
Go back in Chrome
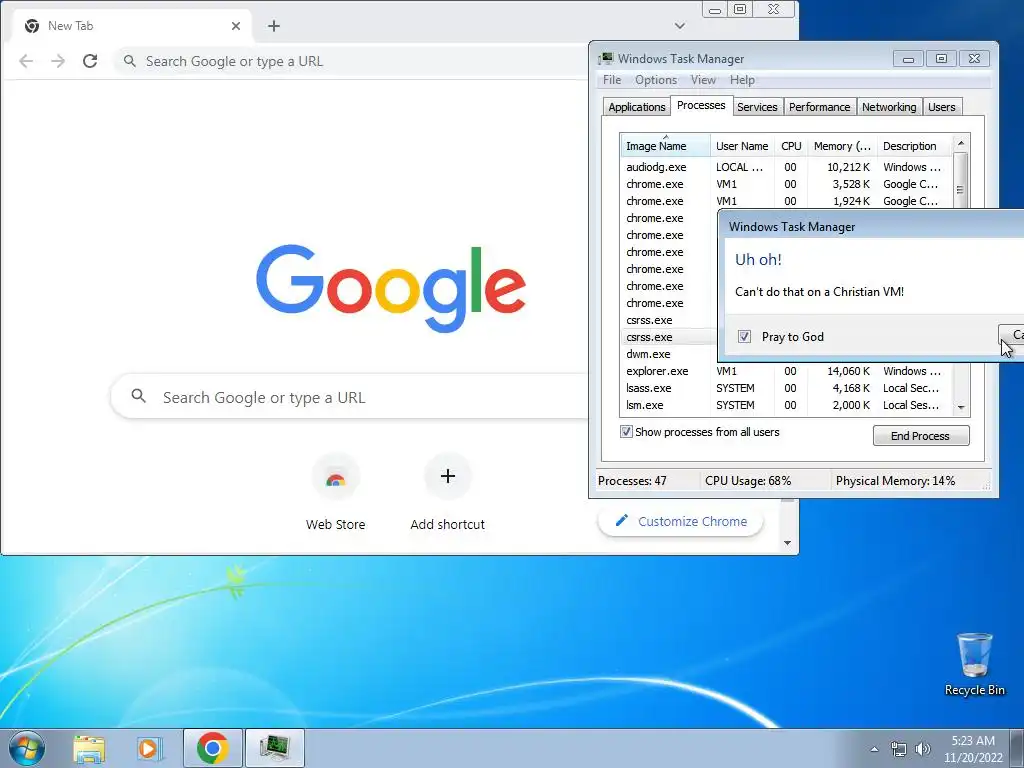point(26,61)
